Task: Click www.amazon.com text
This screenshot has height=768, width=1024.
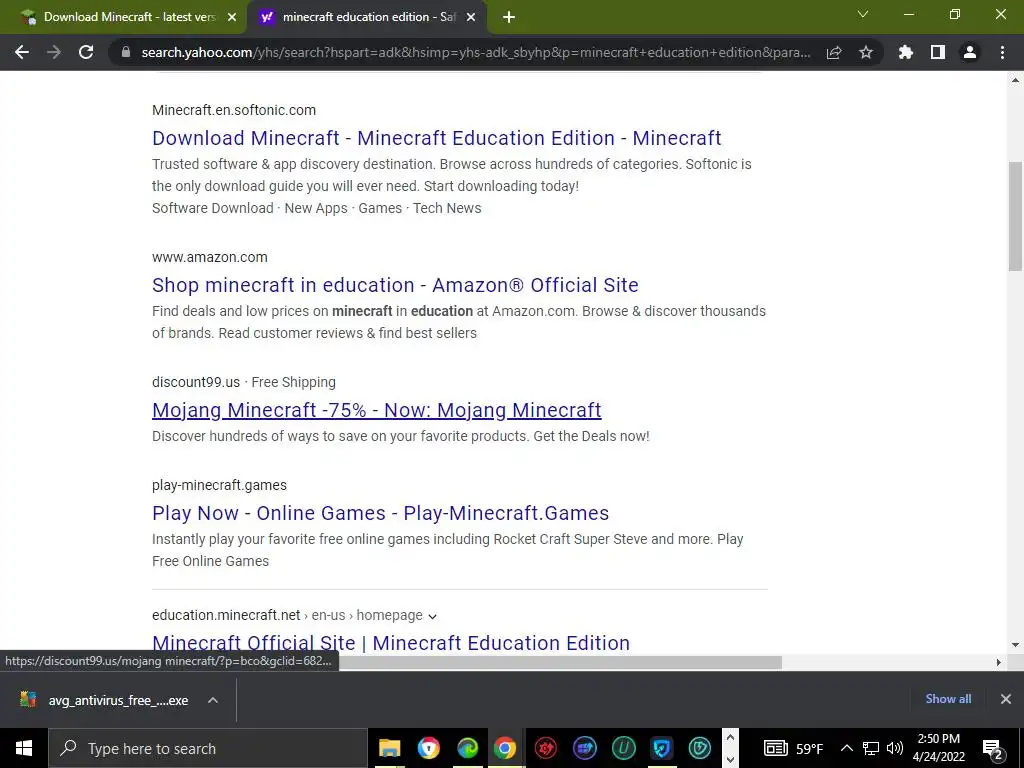Action: (x=210, y=257)
